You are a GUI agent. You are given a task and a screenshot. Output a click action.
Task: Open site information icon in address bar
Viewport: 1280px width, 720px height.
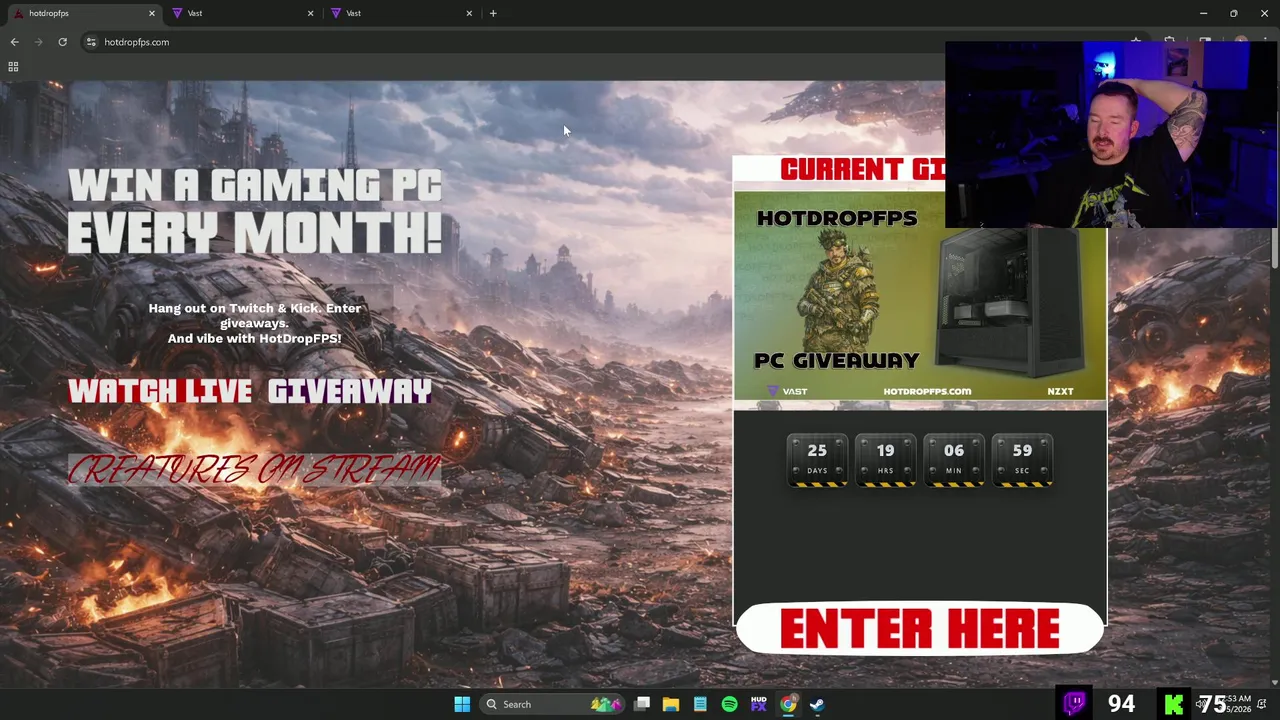coord(91,42)
